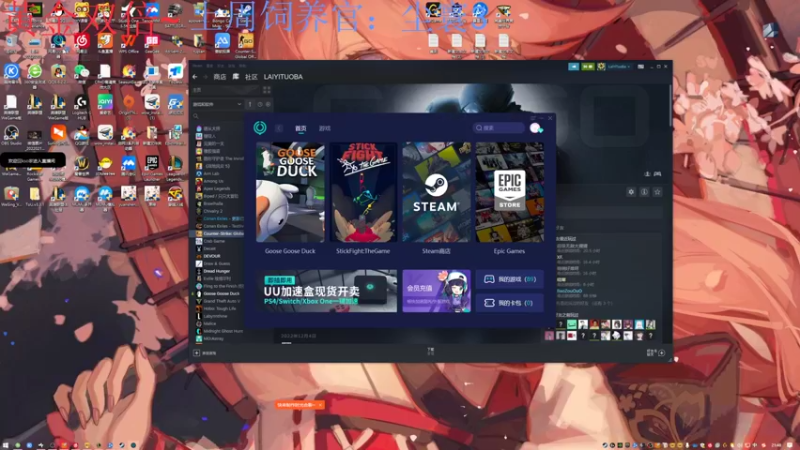Open the Goose Goose Duck game card

coord(290,192)
